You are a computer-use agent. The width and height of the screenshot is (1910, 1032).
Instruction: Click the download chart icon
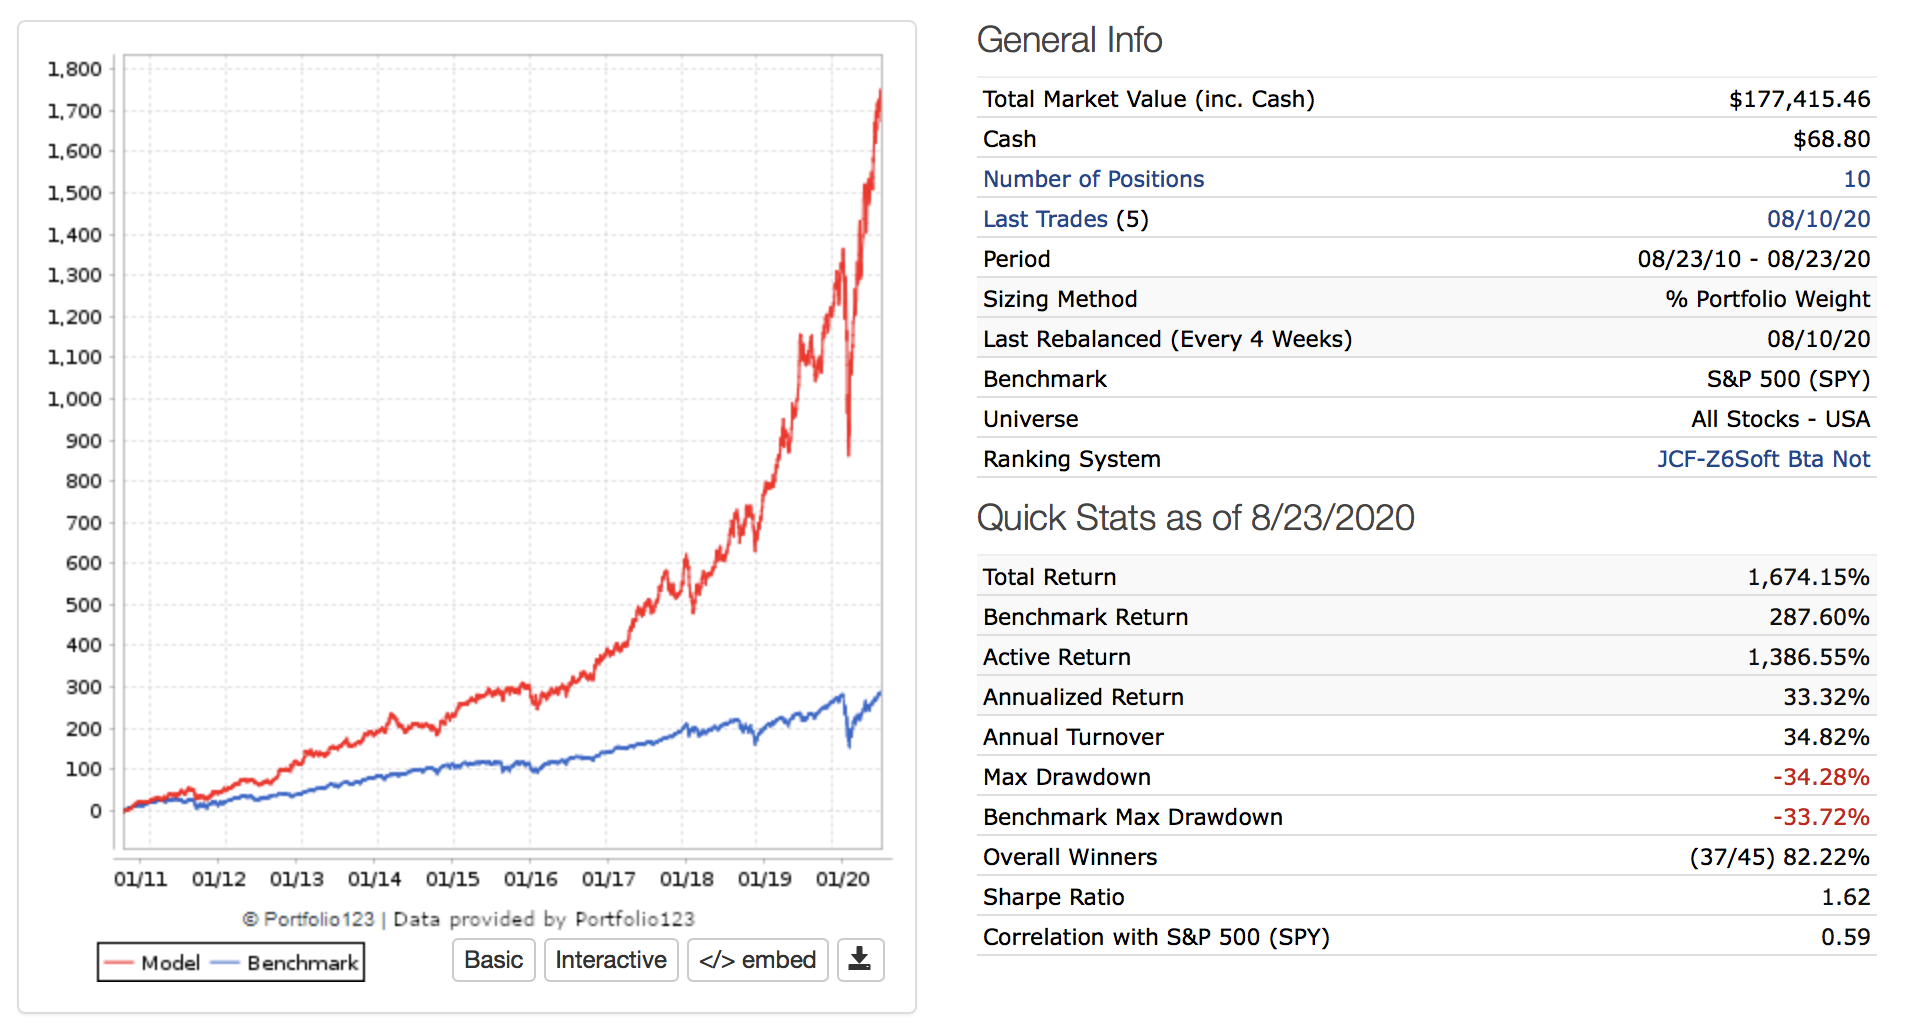coord(859,960)
